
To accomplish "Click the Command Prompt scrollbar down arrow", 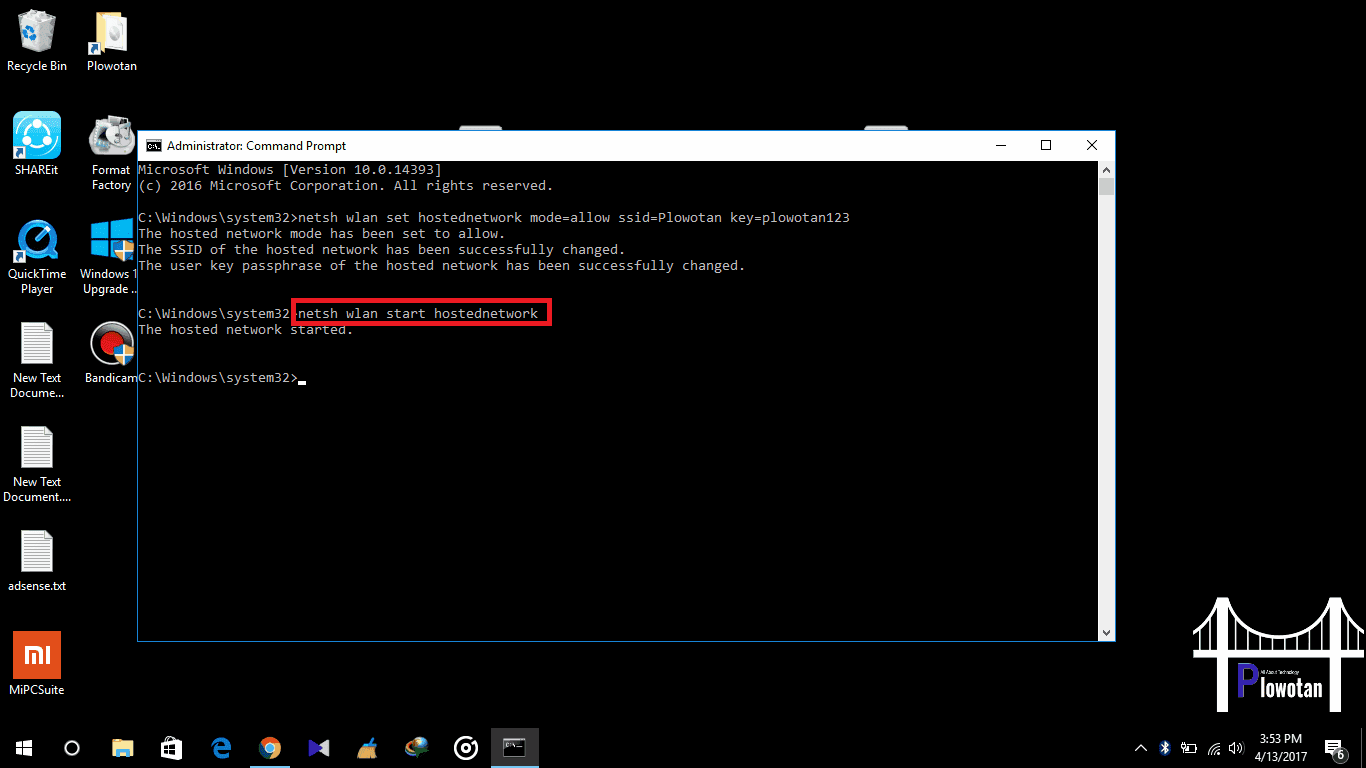I will pos(1107,631).
